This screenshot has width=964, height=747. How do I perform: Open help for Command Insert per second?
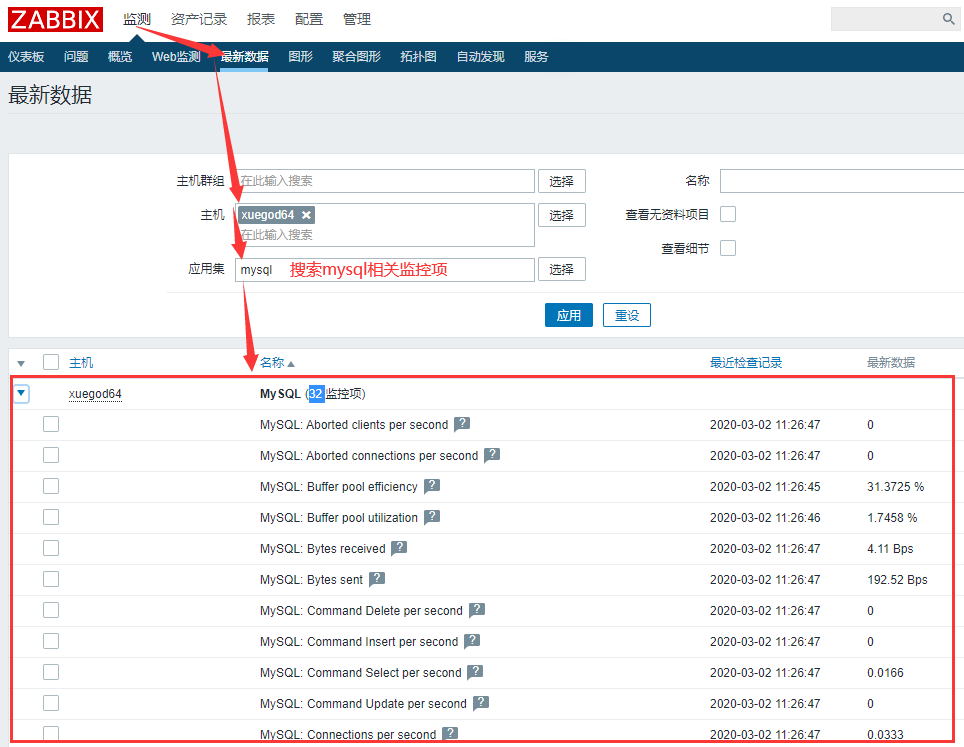(x=472, y=641)
